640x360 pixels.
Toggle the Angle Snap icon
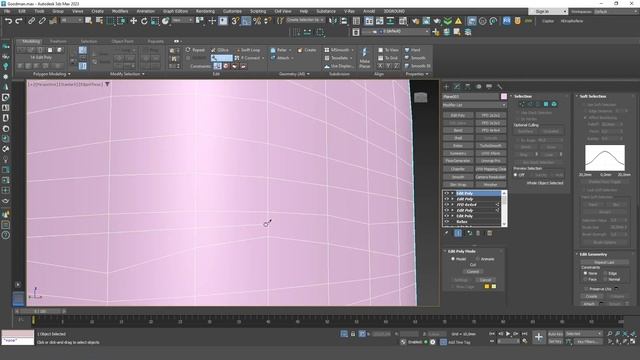pyautogui.click(x=246, y=20)
